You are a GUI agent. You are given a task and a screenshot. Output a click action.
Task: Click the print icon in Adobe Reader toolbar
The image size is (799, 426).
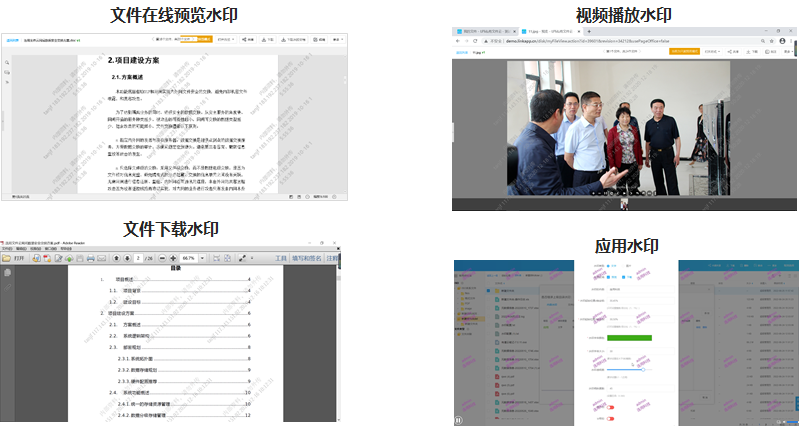point(91,257)
